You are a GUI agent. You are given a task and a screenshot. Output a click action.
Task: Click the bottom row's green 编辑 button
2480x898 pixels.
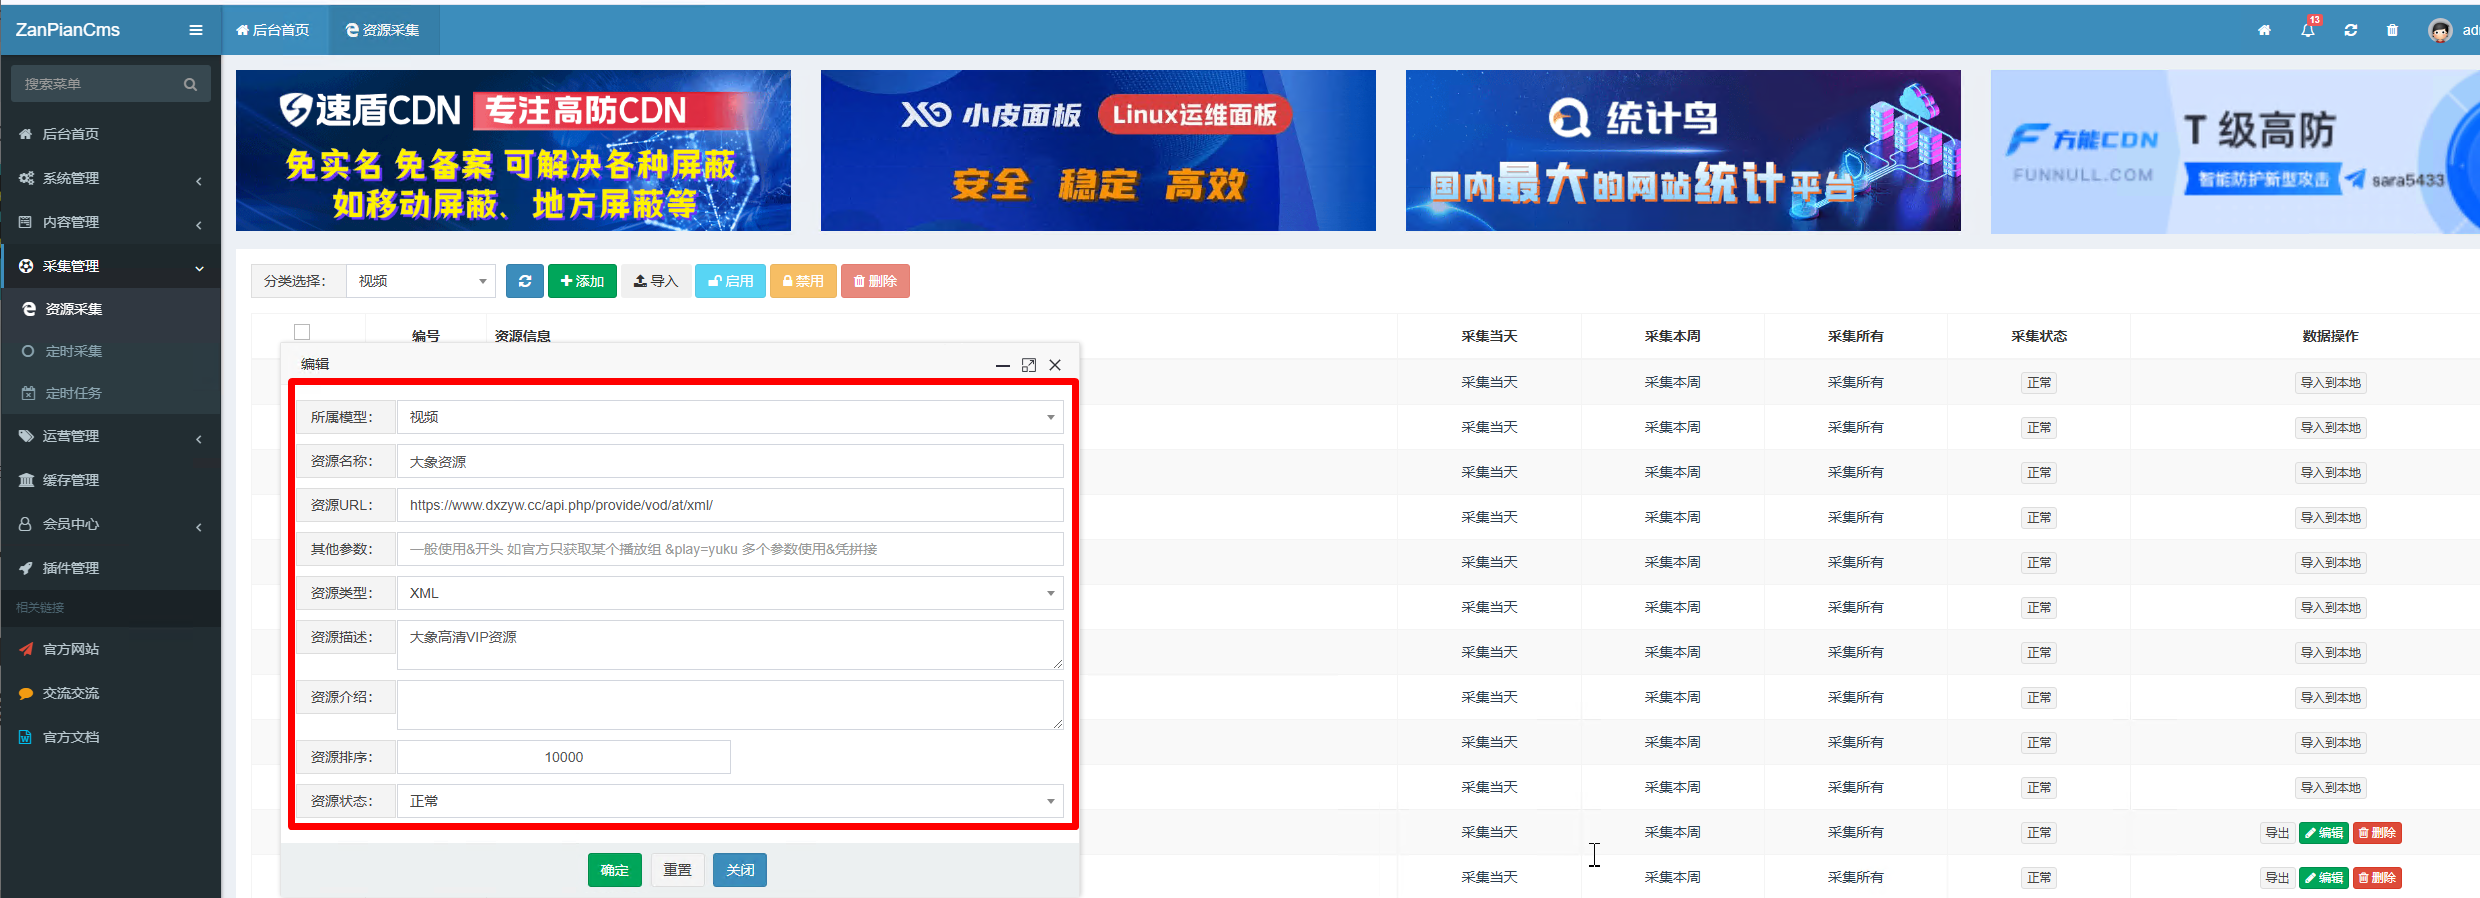click(2324, 878)
